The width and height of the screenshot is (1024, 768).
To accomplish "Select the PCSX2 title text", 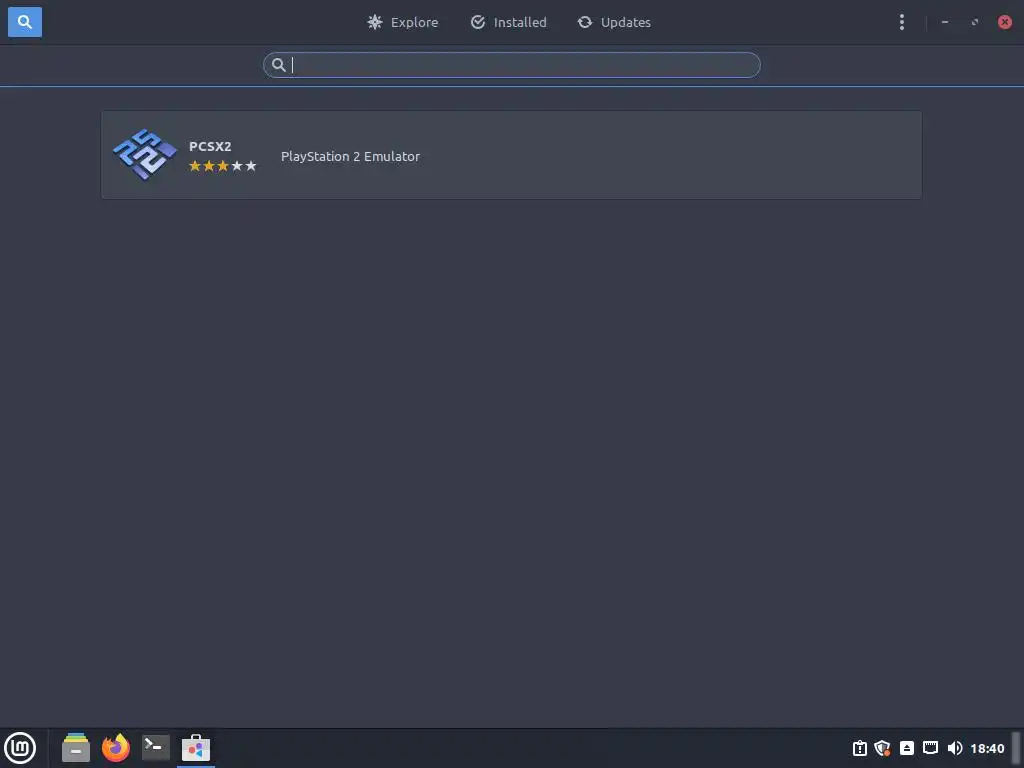I will (210, 146).
